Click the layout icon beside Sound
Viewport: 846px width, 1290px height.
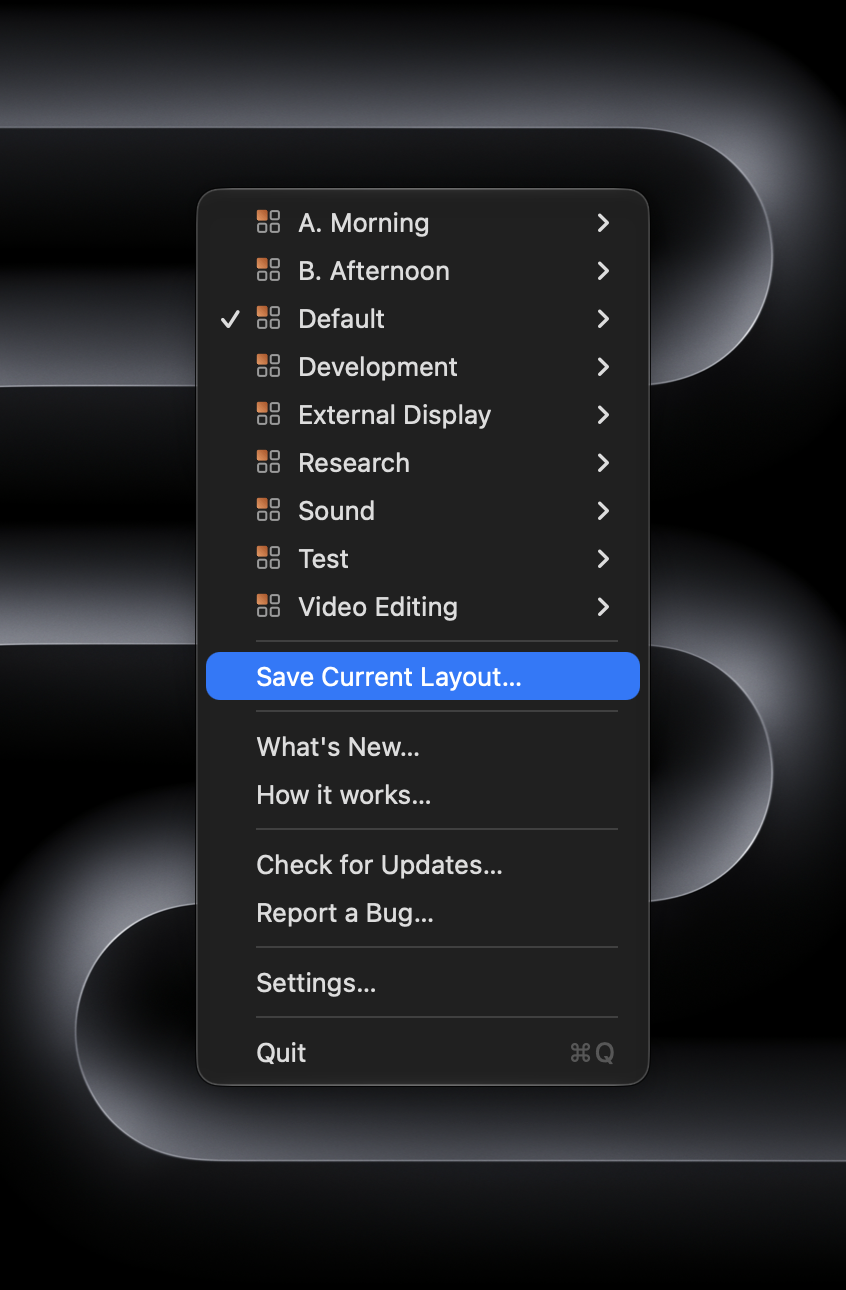tap(268, 510)
